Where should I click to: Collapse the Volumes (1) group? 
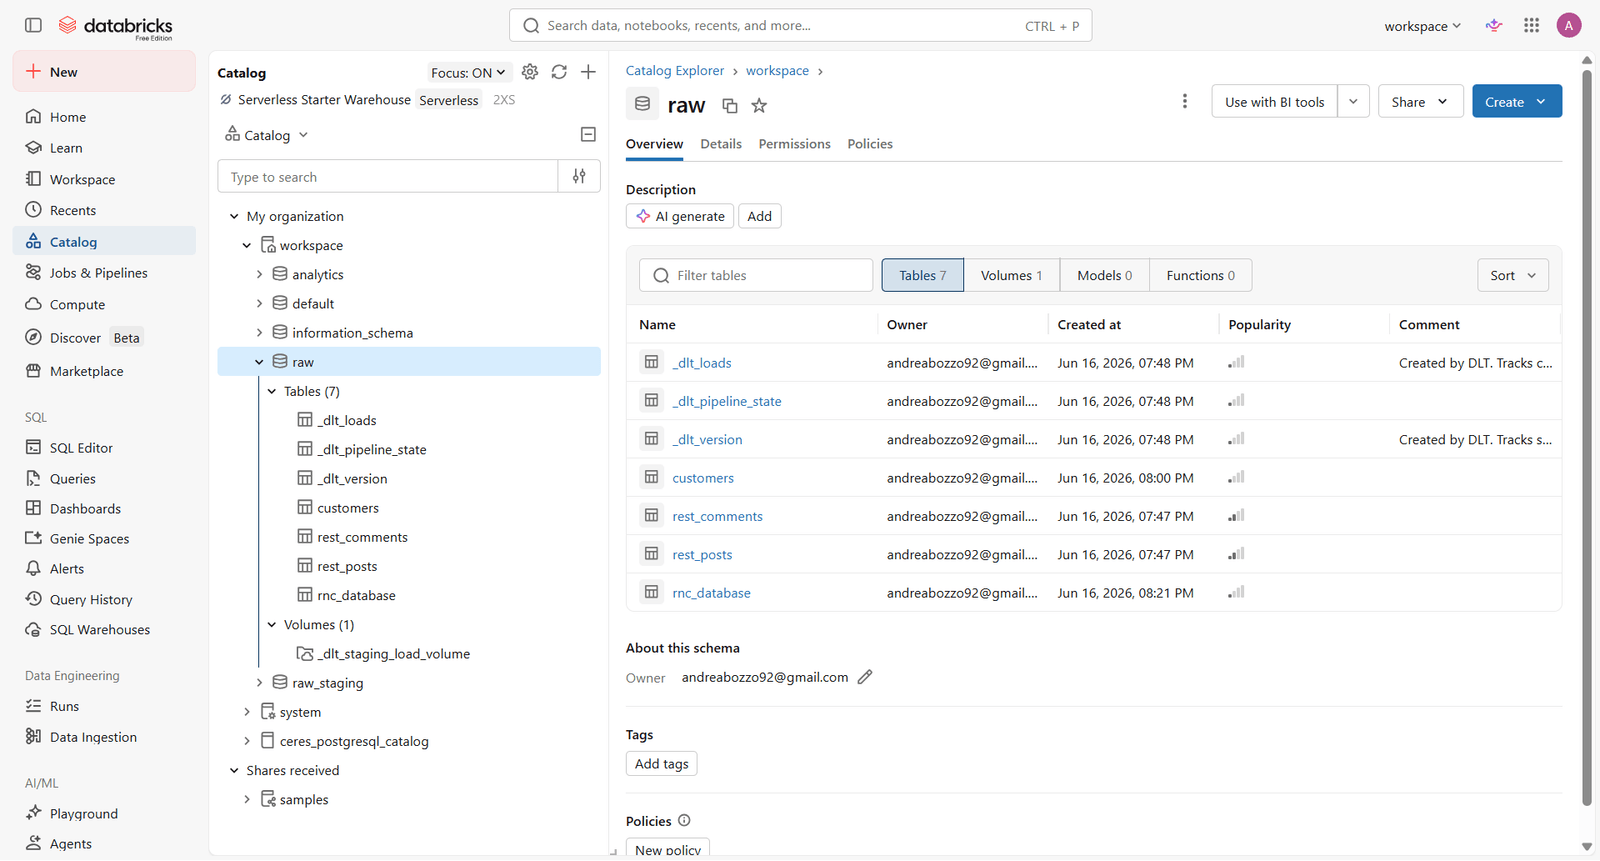coord(272,625)
